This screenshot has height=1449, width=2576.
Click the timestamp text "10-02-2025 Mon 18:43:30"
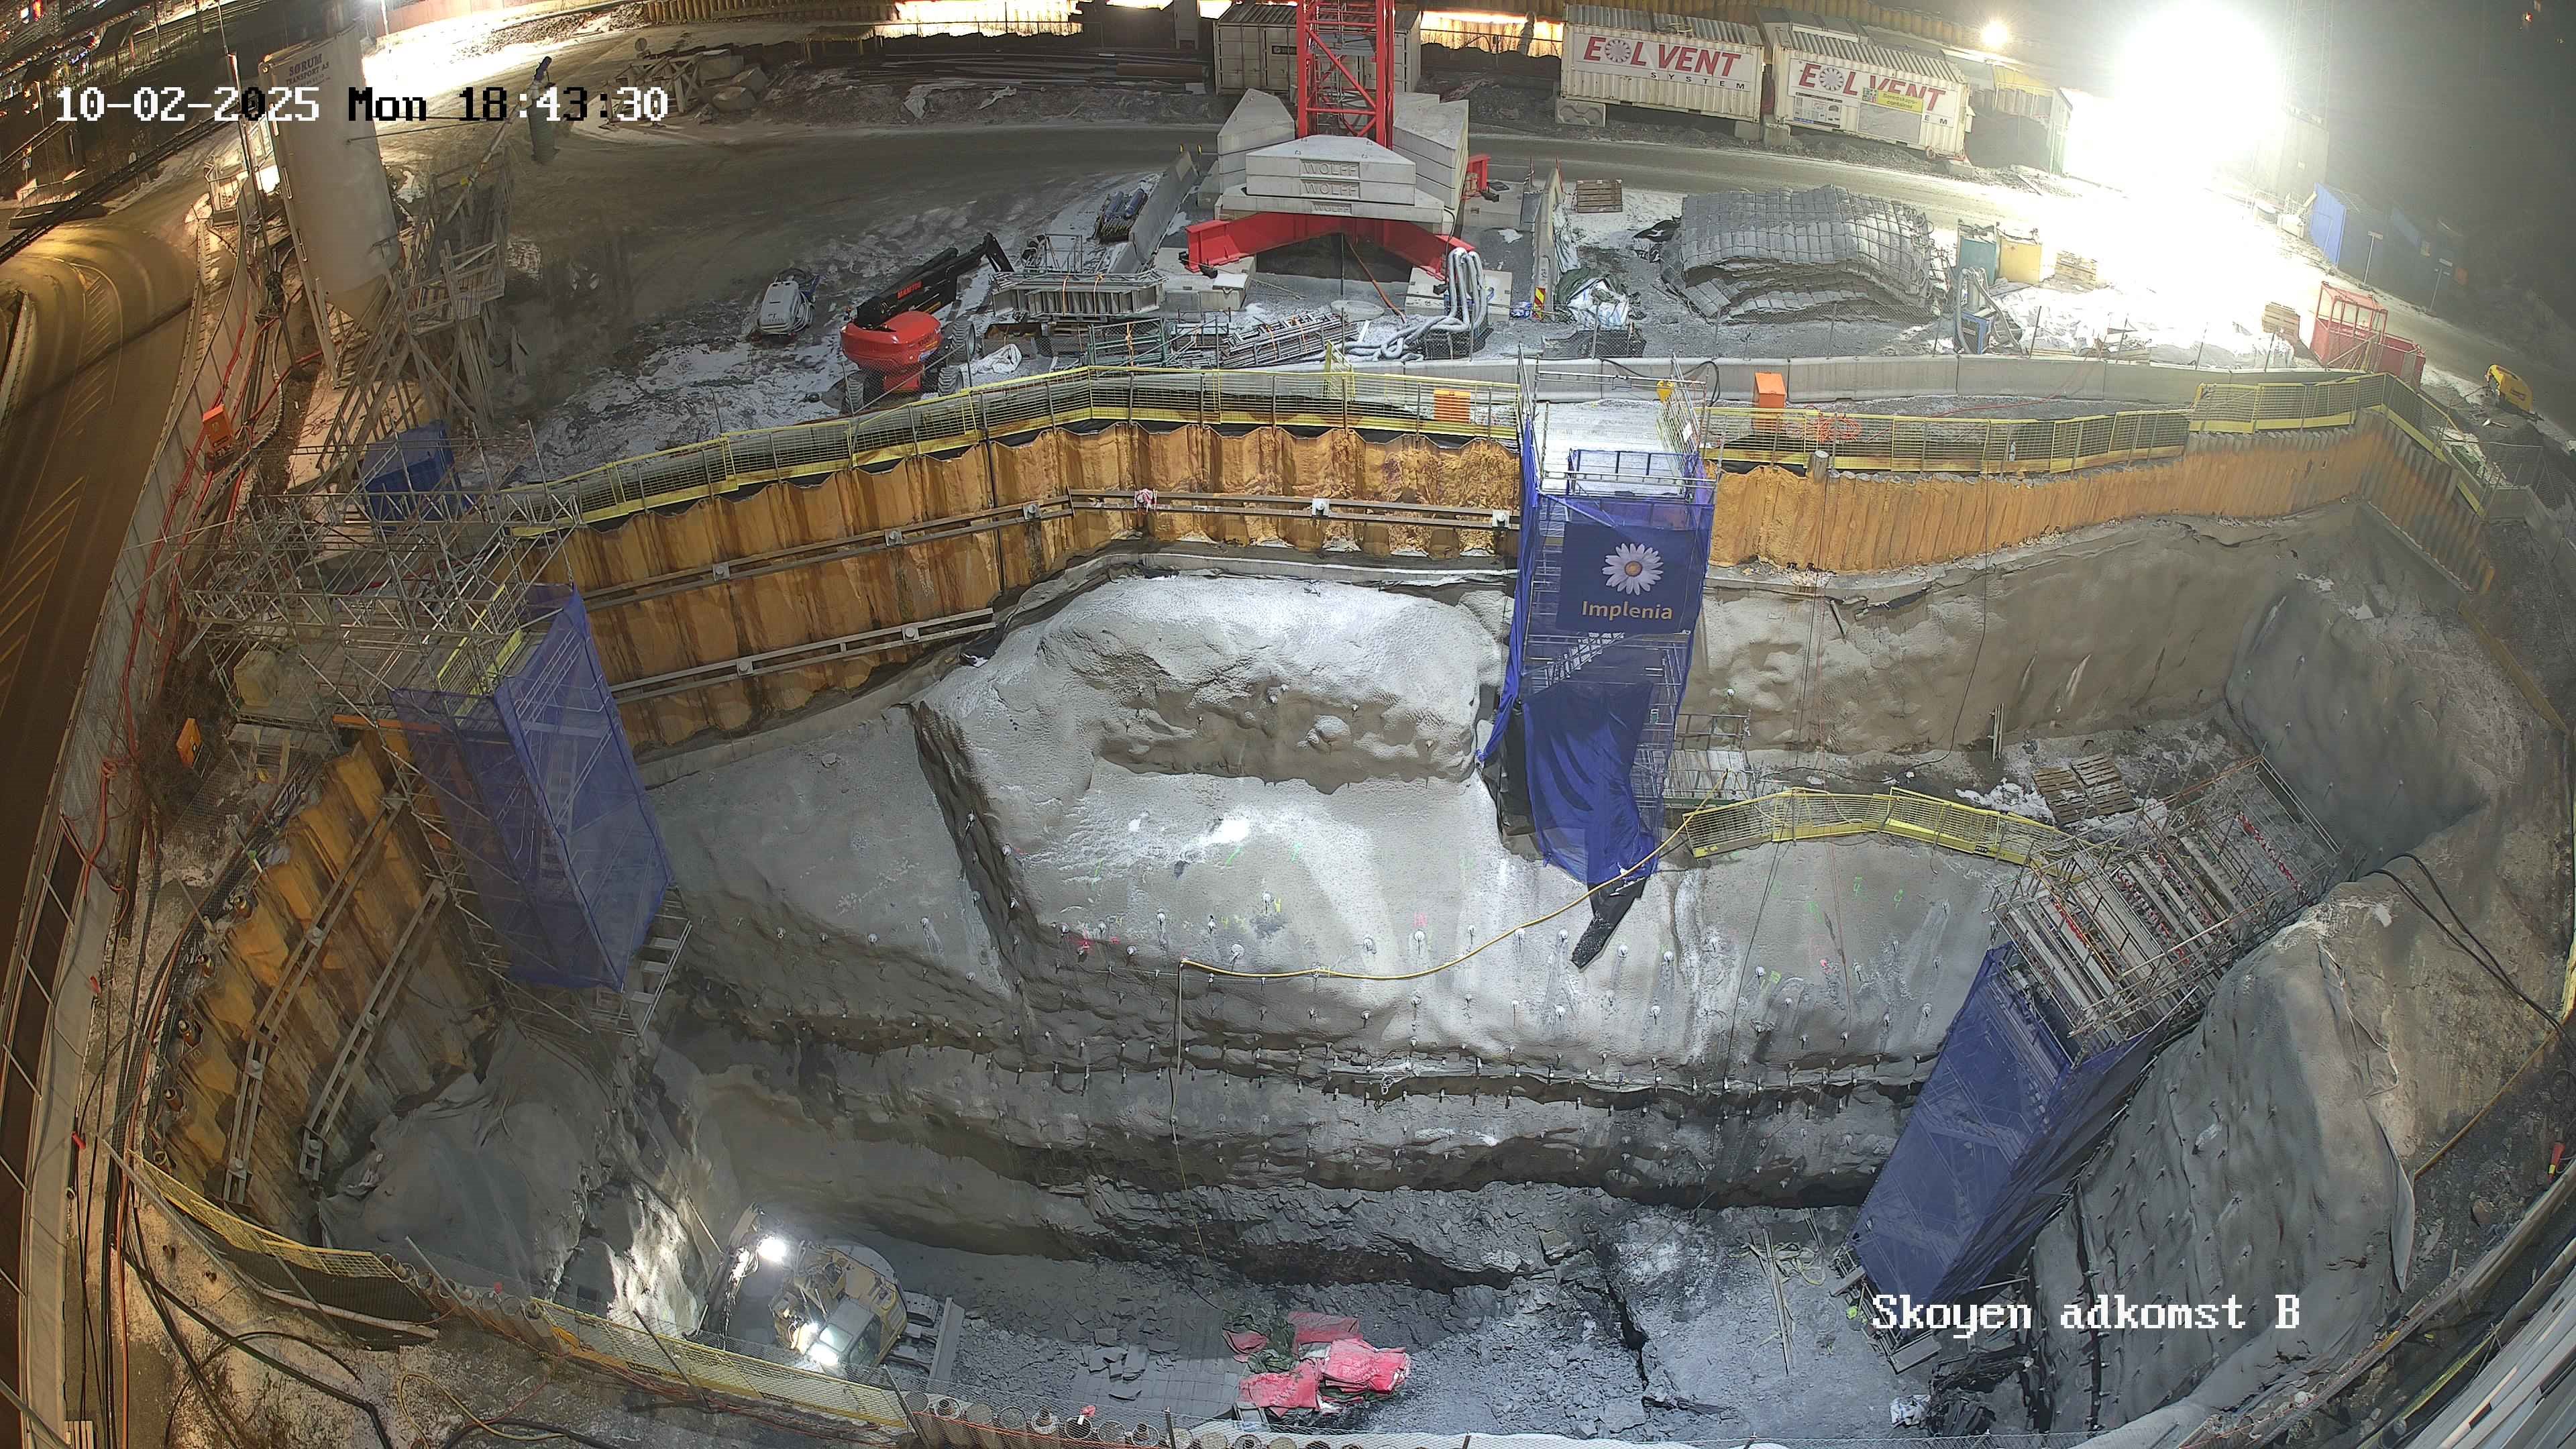[x=360, y=104]
